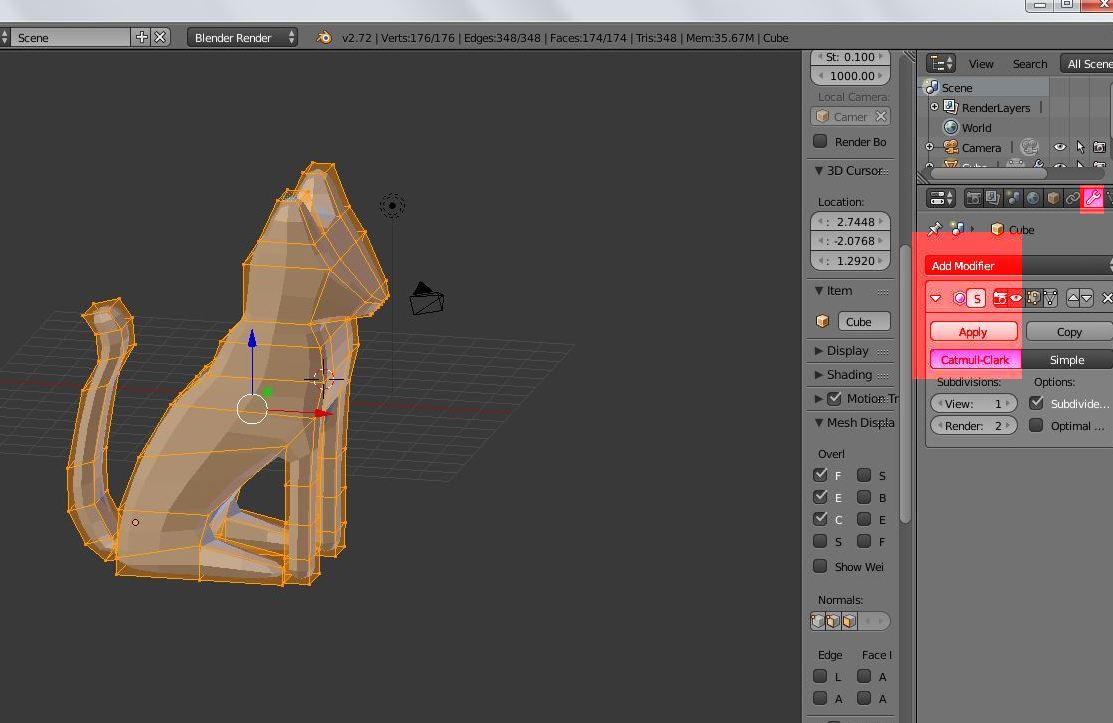Click the View subdivisions value field
This screenshot has height=723, width=1113.
tap(973, 403)
